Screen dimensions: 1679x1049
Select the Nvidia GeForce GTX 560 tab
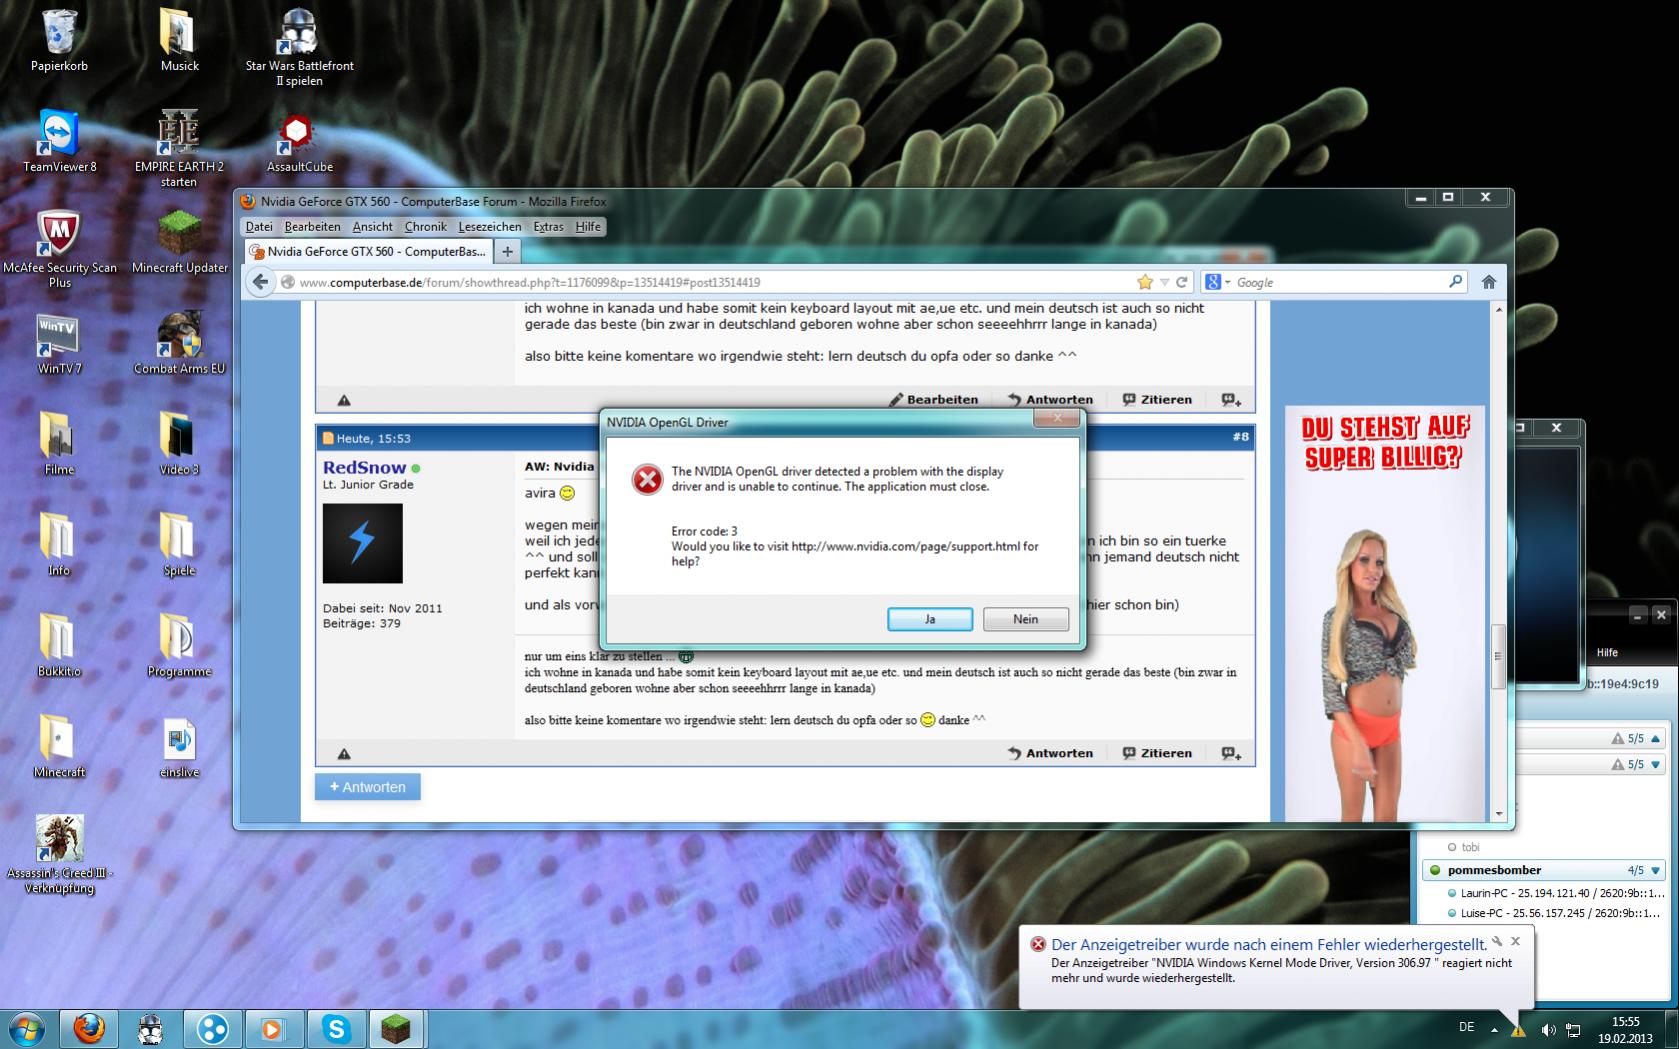pyautogui.click(x=368, y=251)
